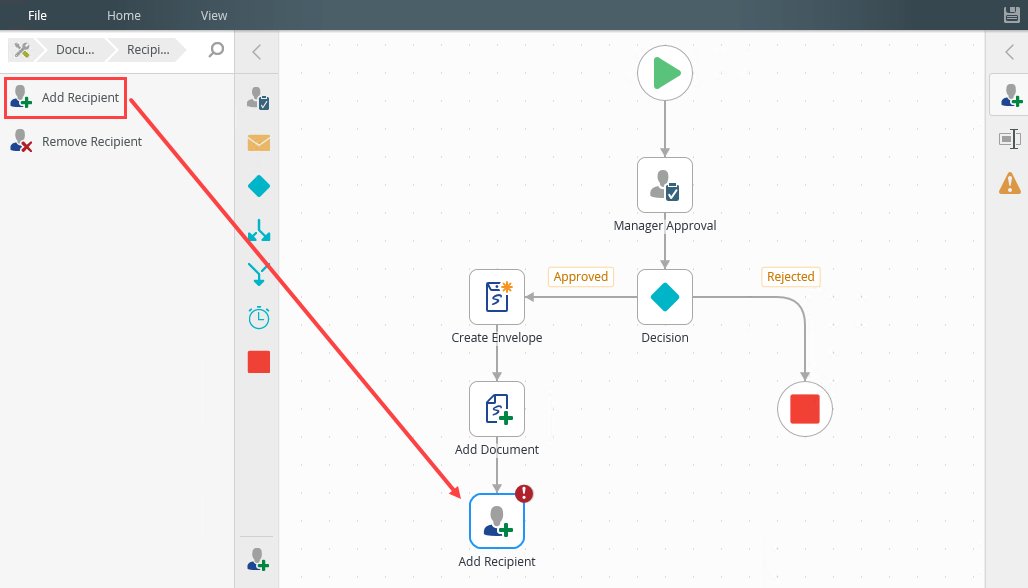Click the save disk icon
The width and height of the screenshot is (1028, 588).
tap(1012, 14)
